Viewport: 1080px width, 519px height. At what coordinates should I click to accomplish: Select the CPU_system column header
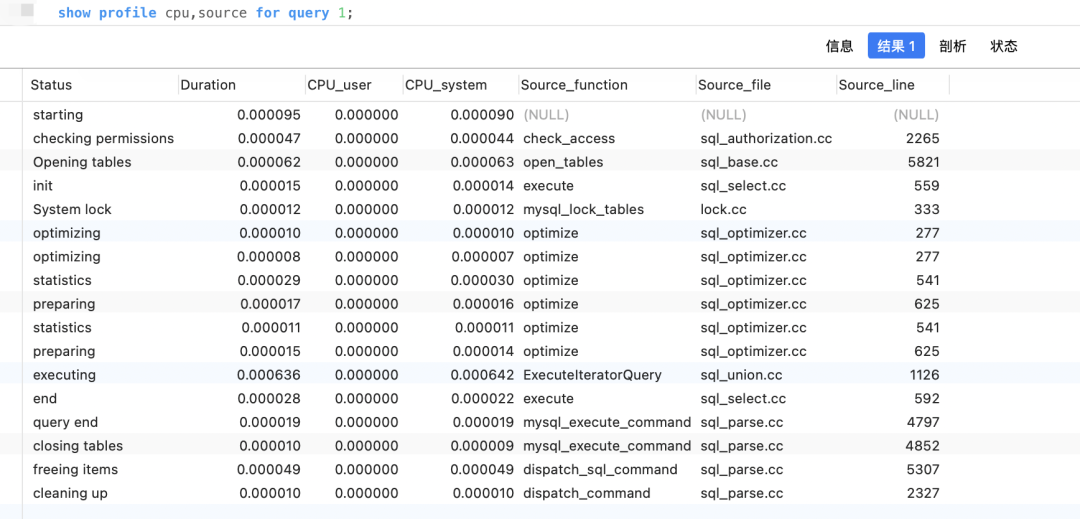click(446, 85)
